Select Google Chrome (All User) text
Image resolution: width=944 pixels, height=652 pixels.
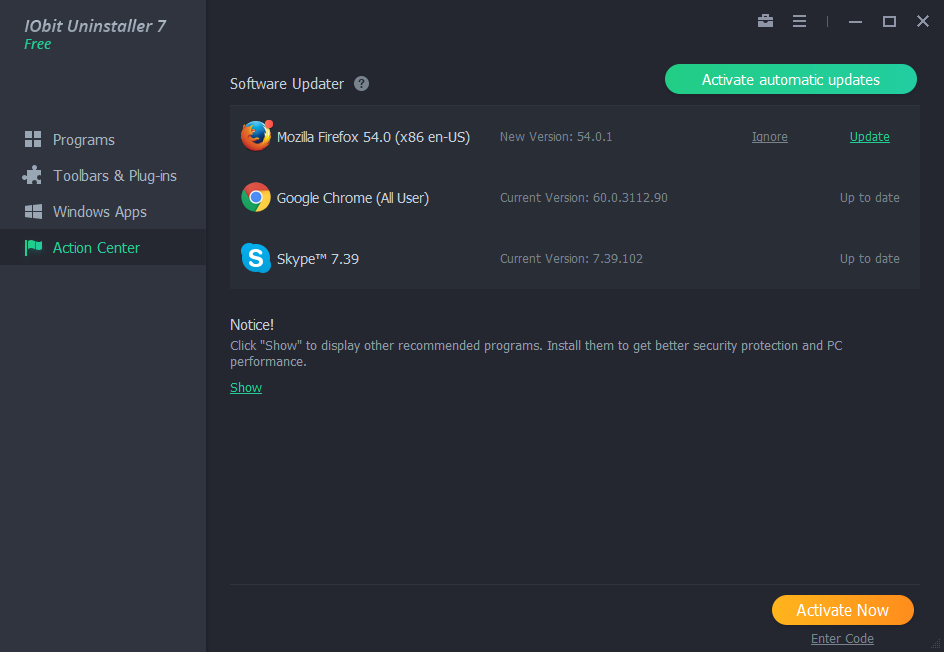(353, 197)
